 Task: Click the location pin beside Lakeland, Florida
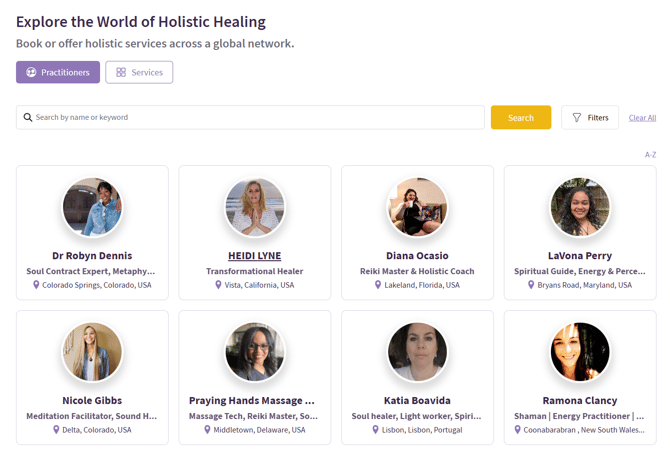point(378,285)
